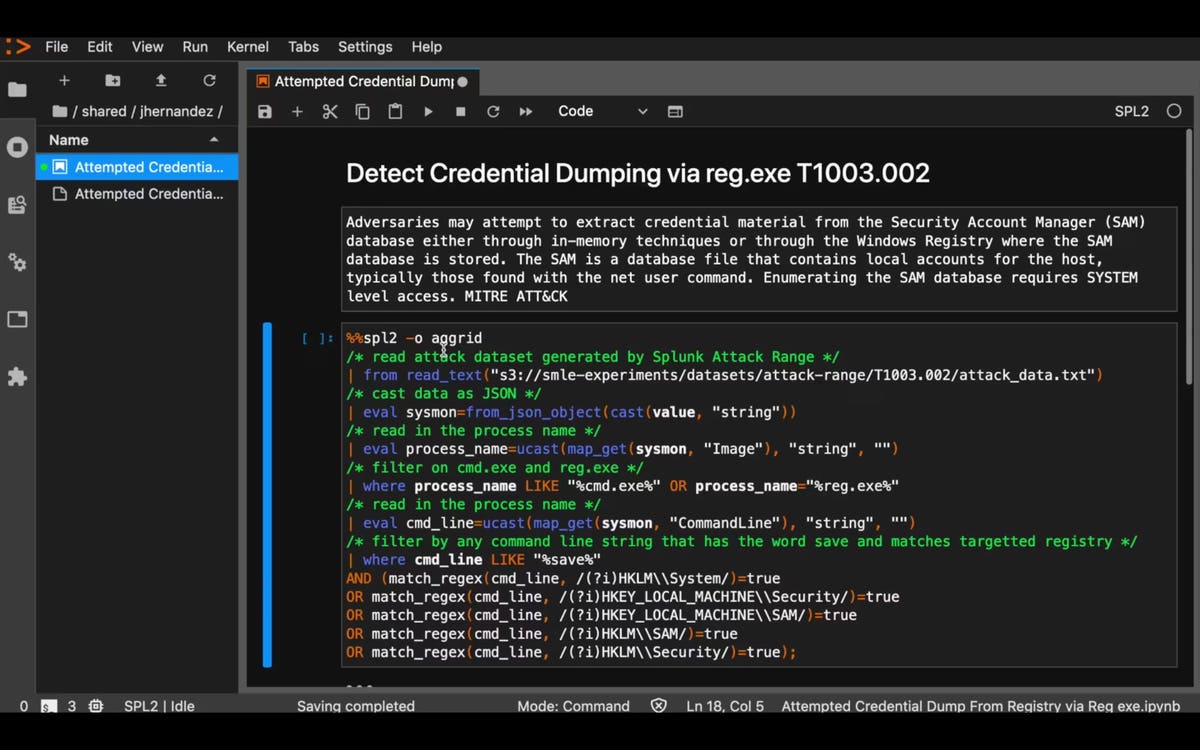Viewport: 1200px width, 750px height.
Task: Open the Running Terminals and Kernels sidebar
Action: pos(17,148)
